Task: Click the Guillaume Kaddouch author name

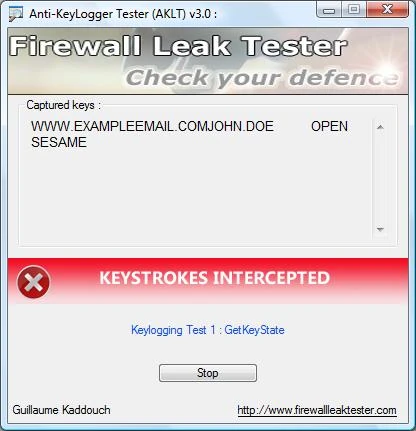Action: click(x=62, y=410)
